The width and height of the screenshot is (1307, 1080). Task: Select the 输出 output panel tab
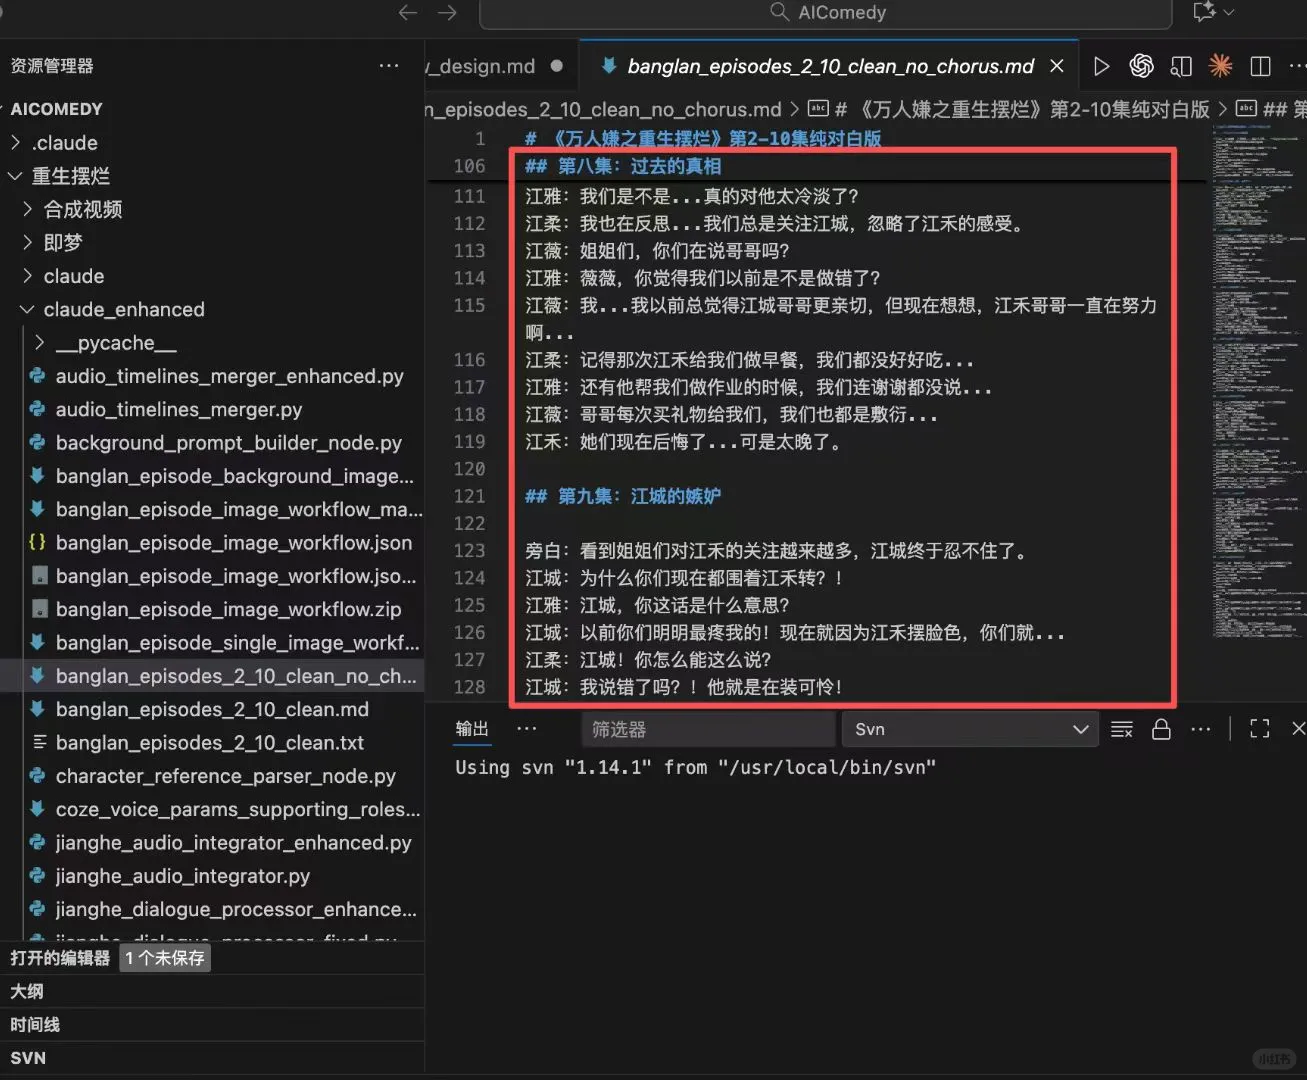tap(472, 729)
